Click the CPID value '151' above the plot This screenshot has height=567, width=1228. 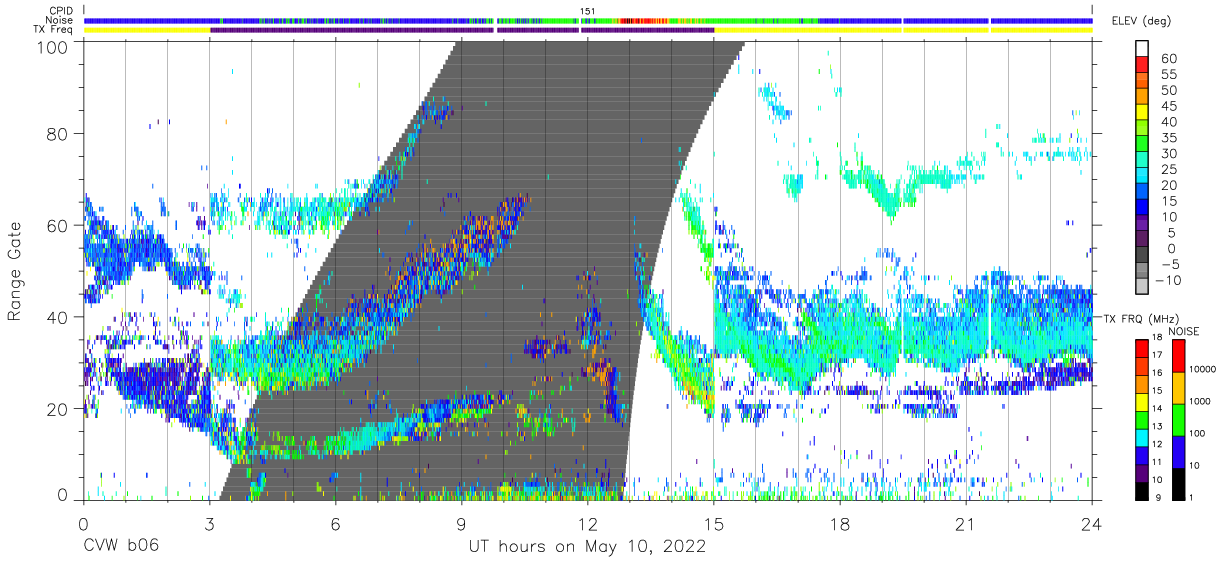[x=588, y=11]
